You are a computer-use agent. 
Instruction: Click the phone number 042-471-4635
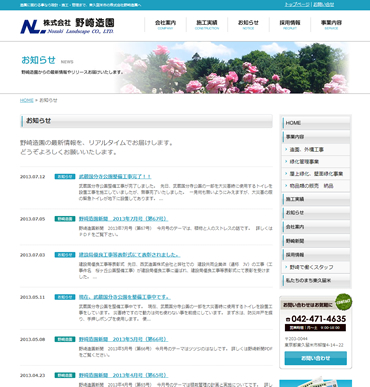point(316,319)
